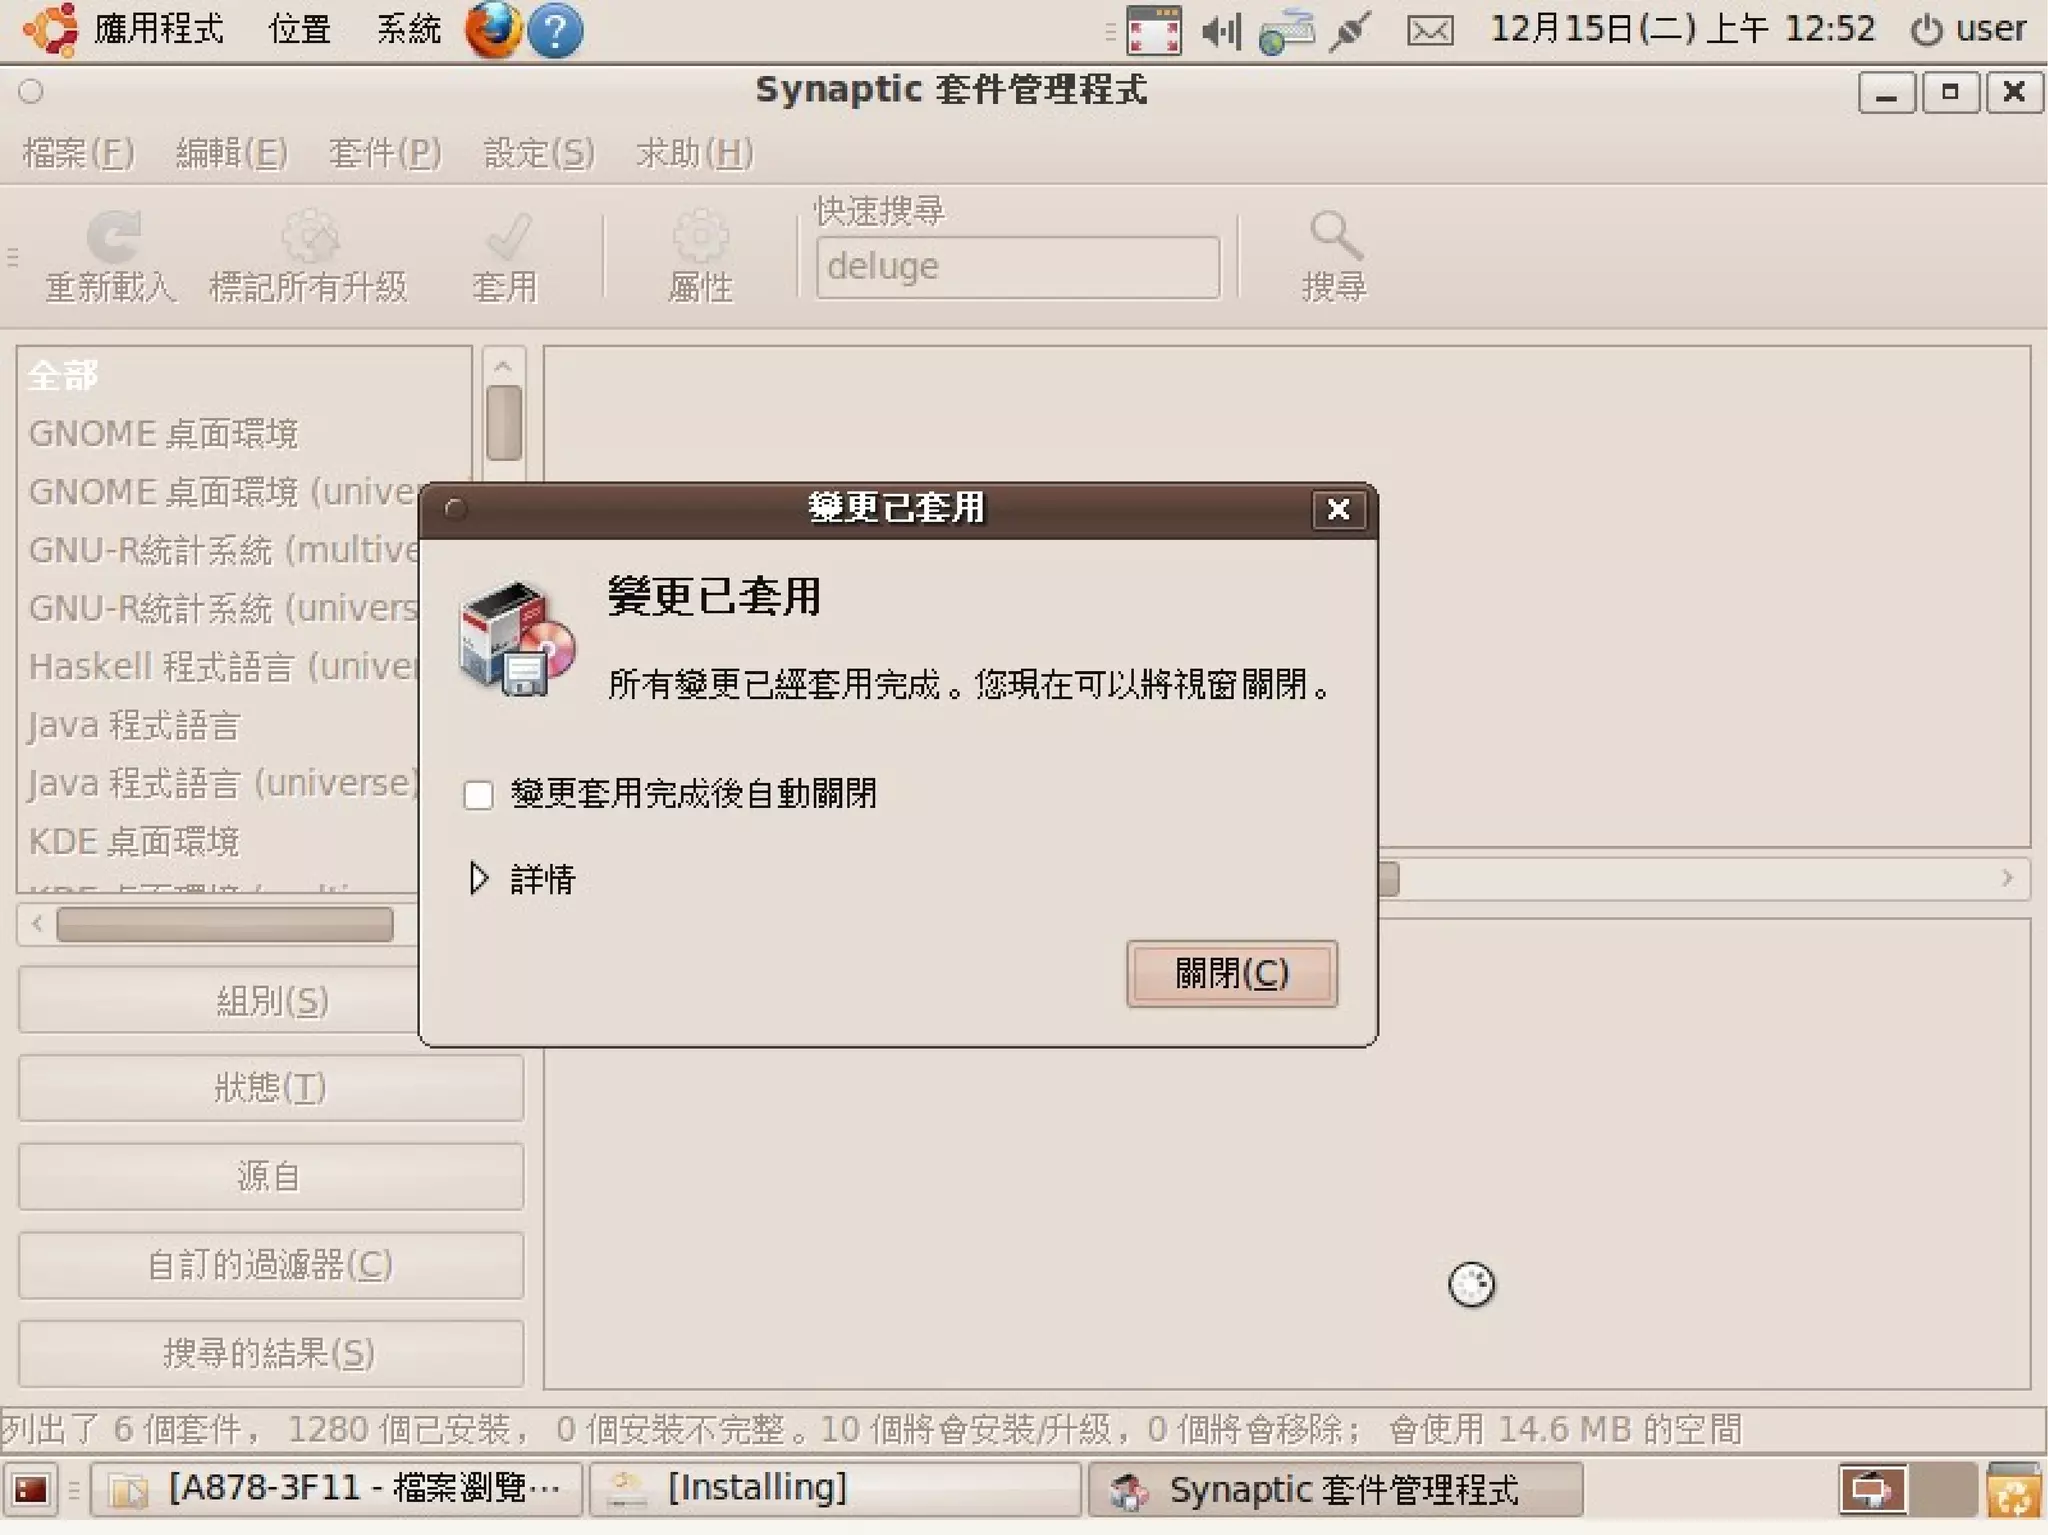Focus the 快速搜尋 field containing deluge
The image size is (2048, 1535).
coord(1018,267)
